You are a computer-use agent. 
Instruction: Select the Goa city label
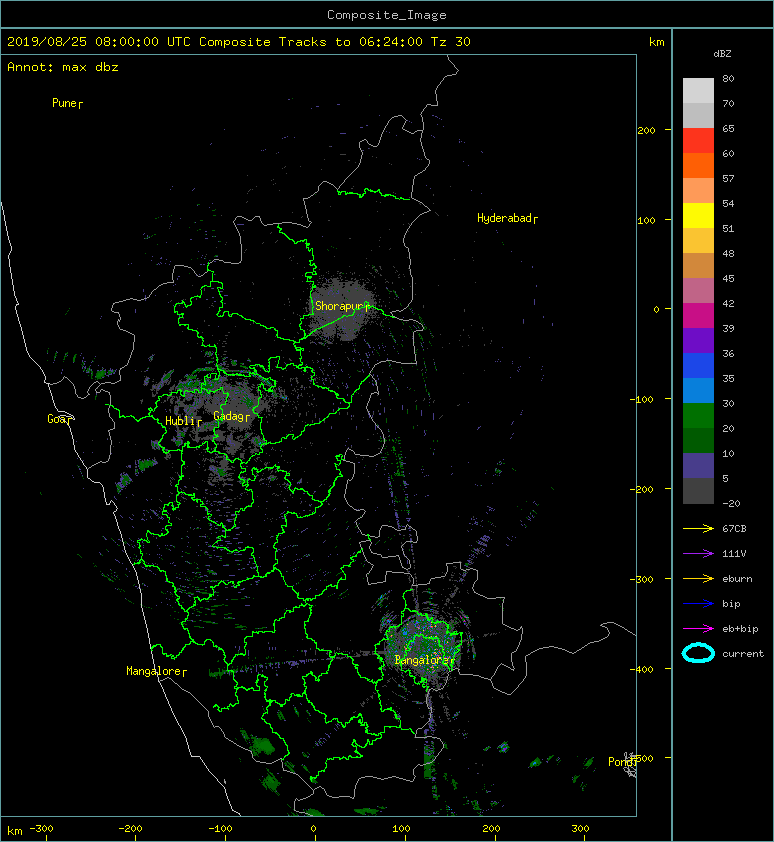59,419
